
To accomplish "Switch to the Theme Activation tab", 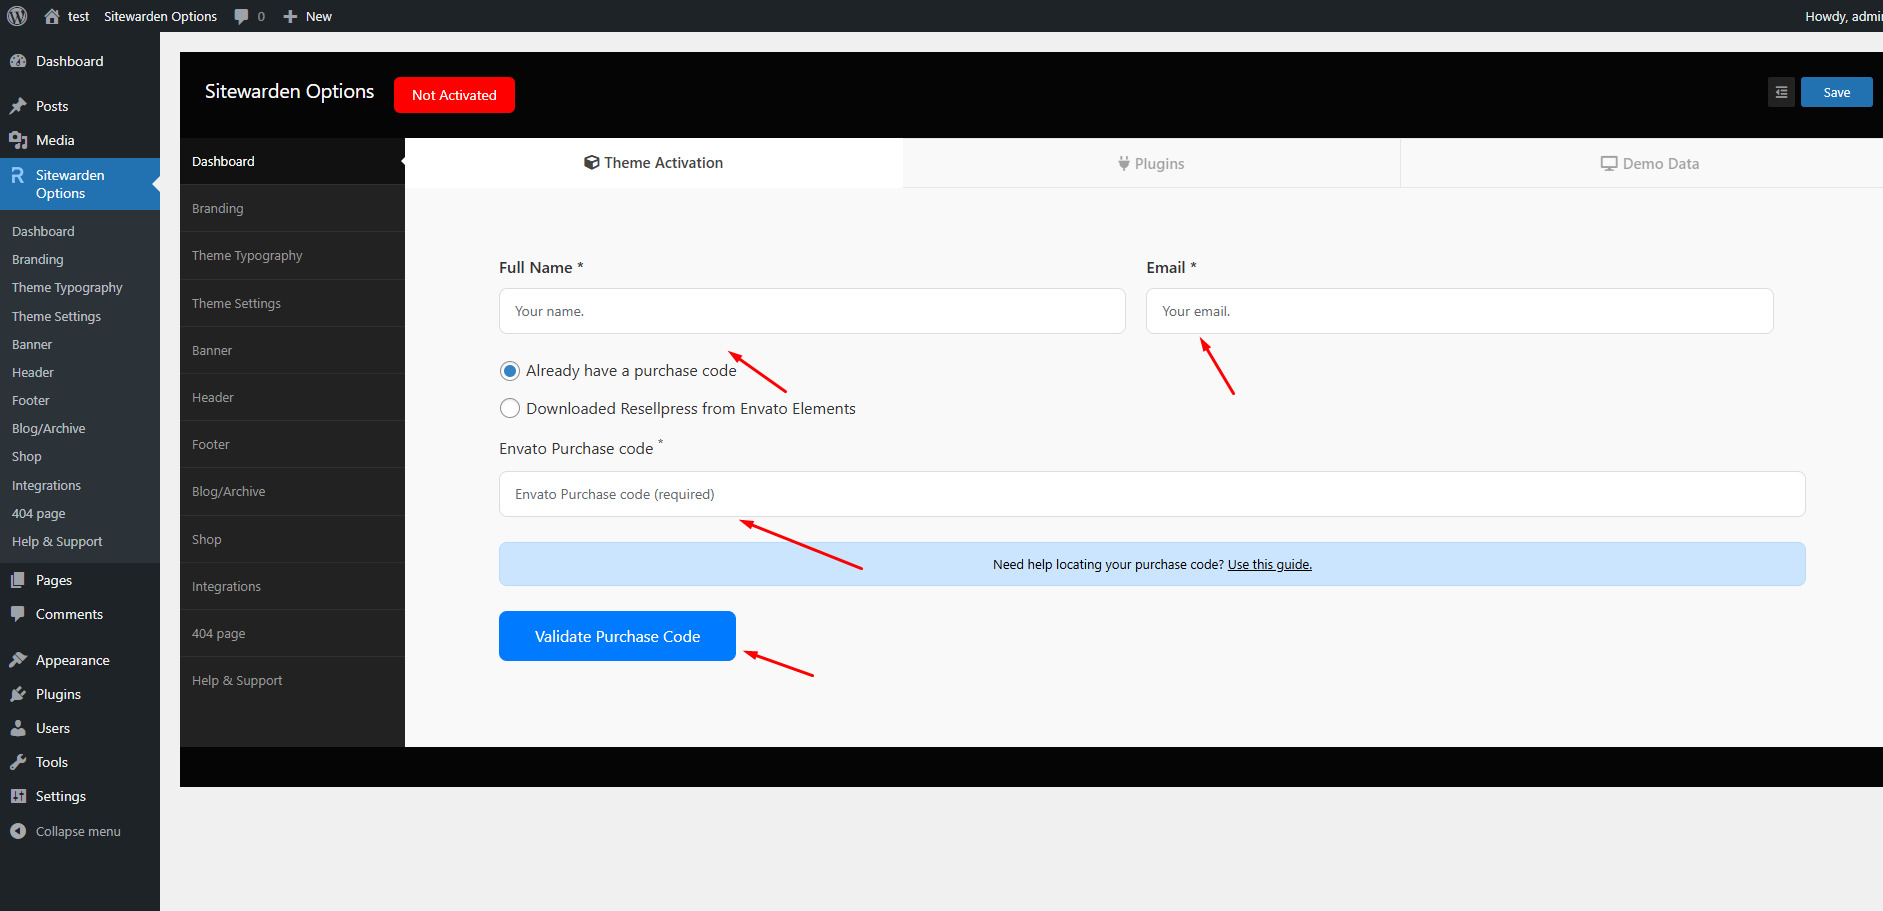I will click(654, 163).
